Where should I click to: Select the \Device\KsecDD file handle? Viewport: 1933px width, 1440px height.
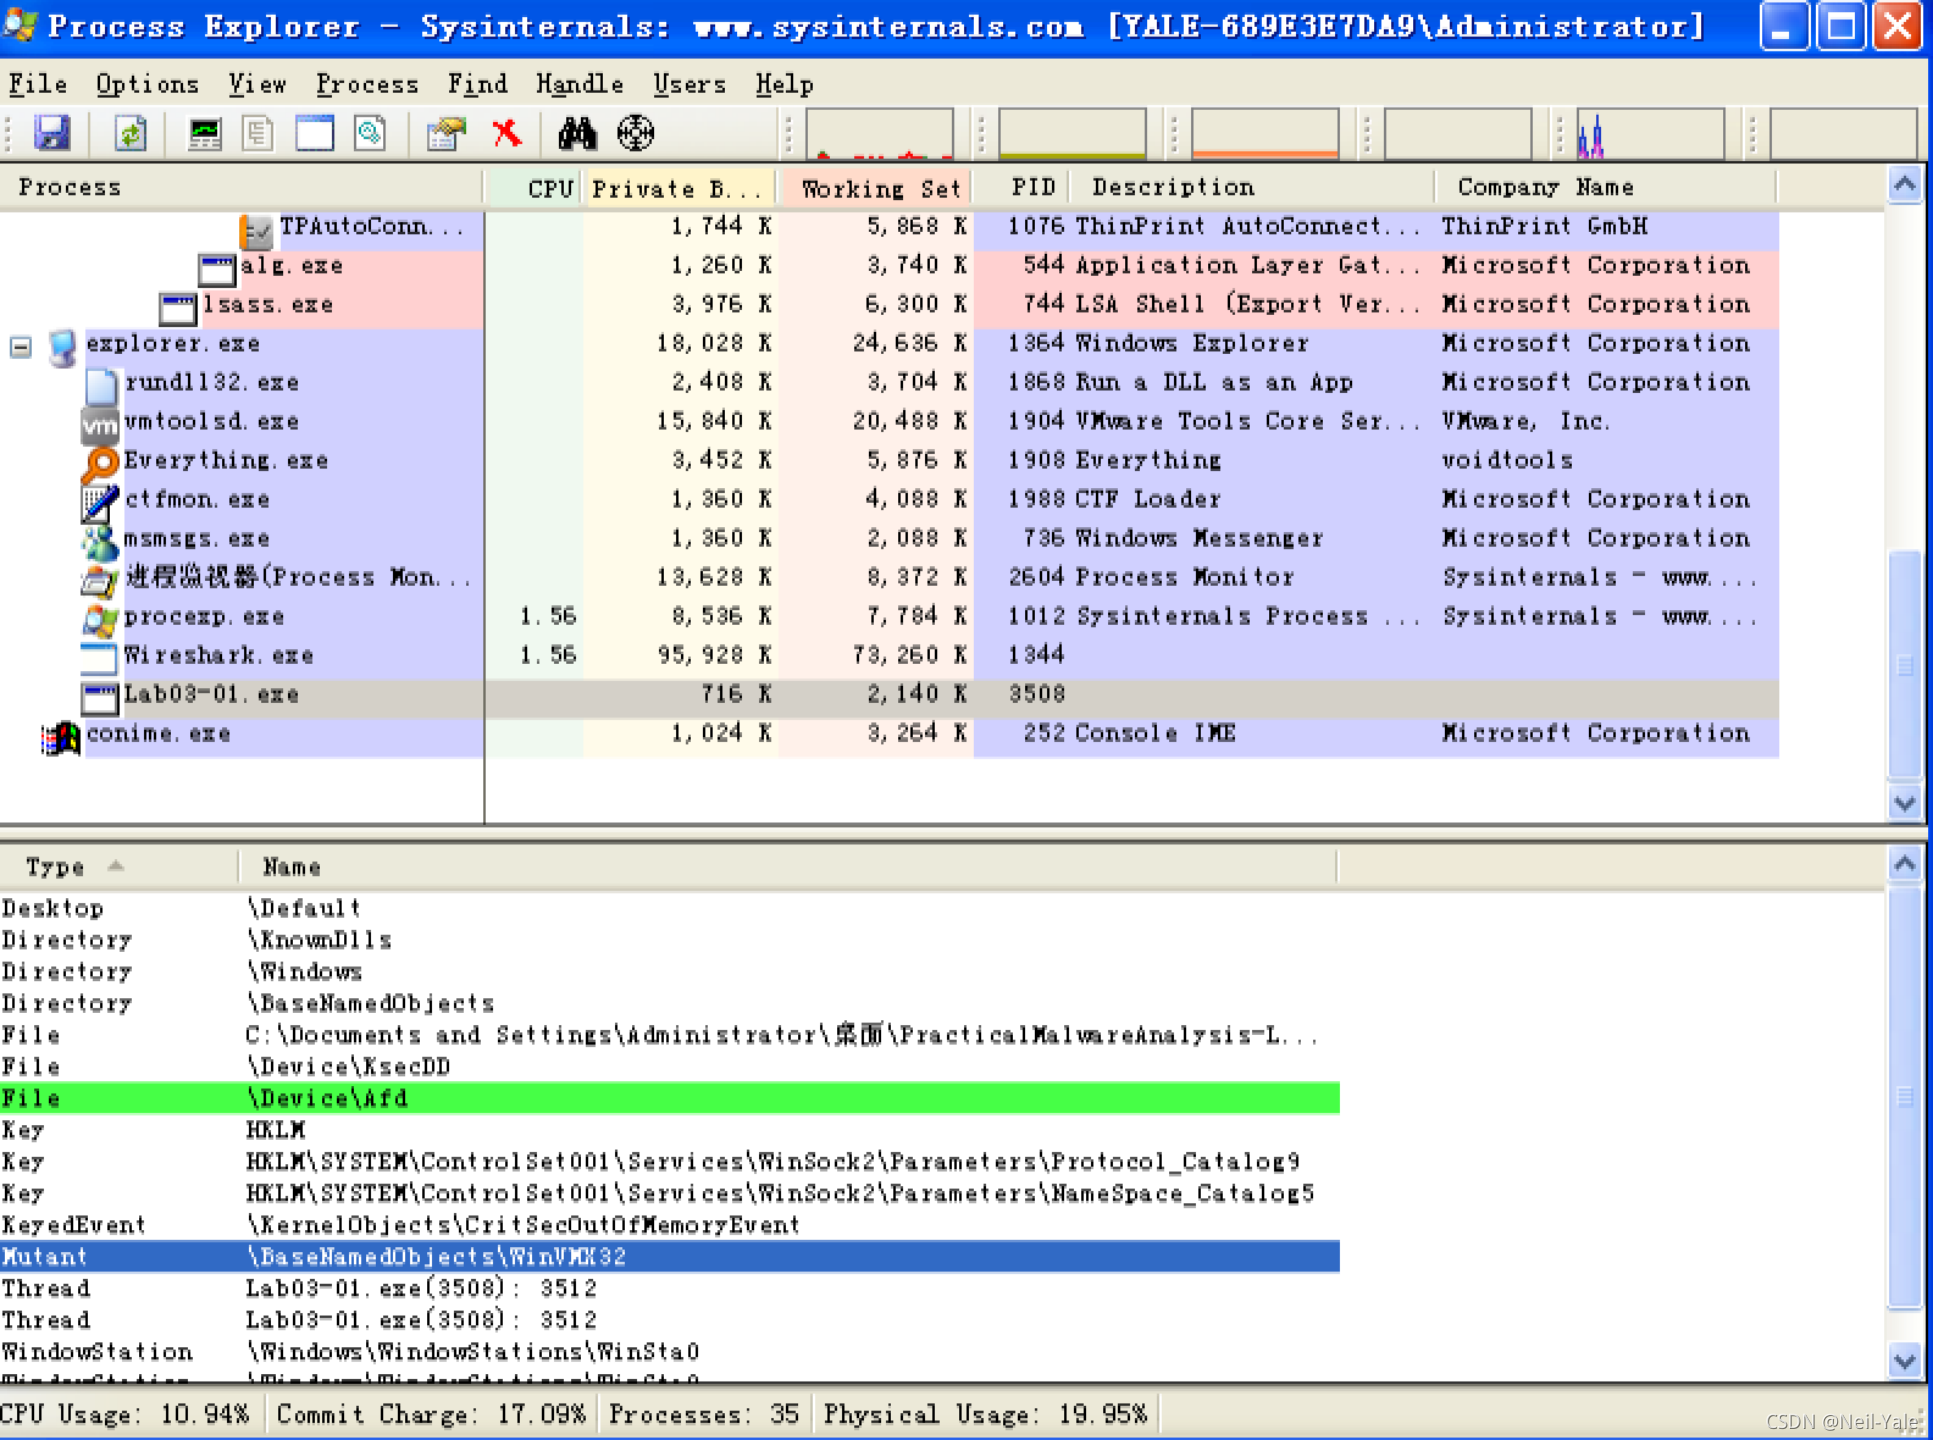click(x=670, y=1067)
